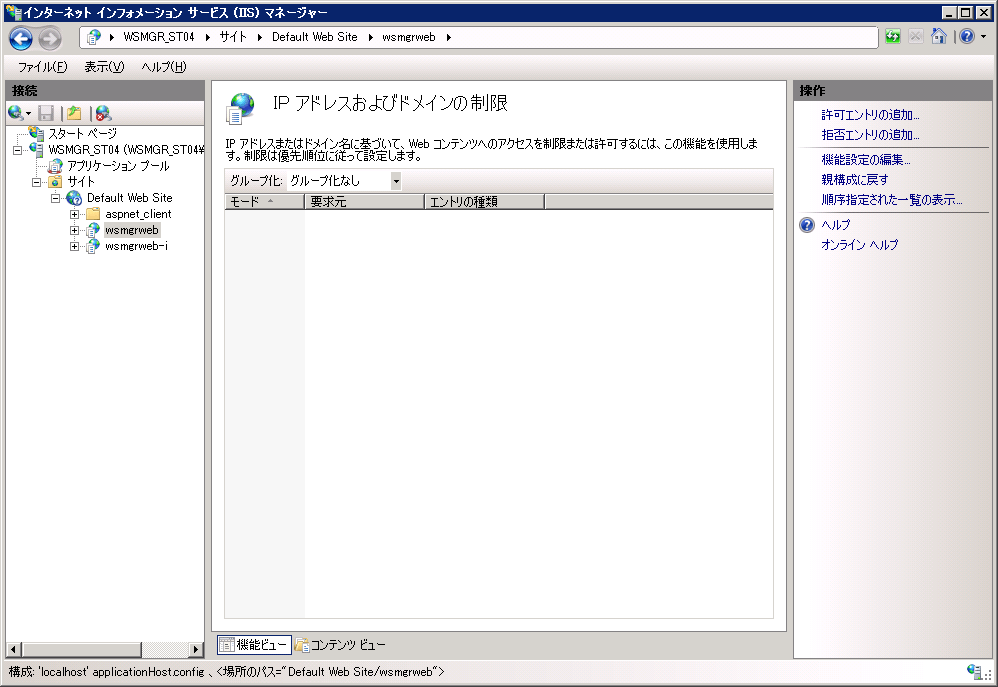Expand the aspnet_client tree node
This screenshot has height=687, width=998.
[x=75, y=214]
